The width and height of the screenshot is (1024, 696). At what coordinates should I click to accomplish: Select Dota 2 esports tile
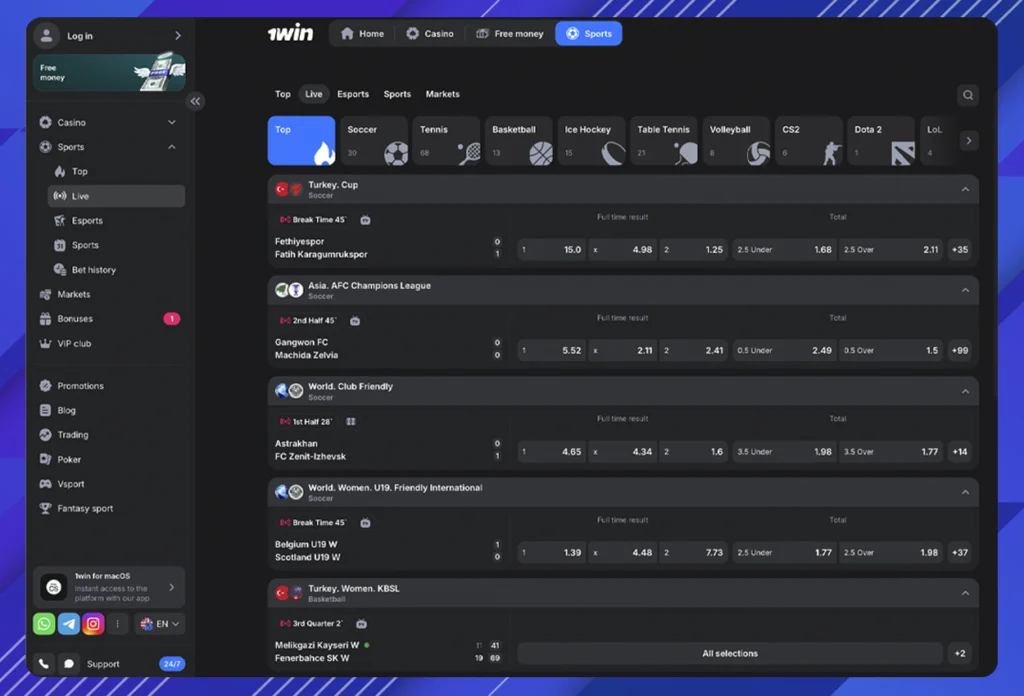[882, 140]
